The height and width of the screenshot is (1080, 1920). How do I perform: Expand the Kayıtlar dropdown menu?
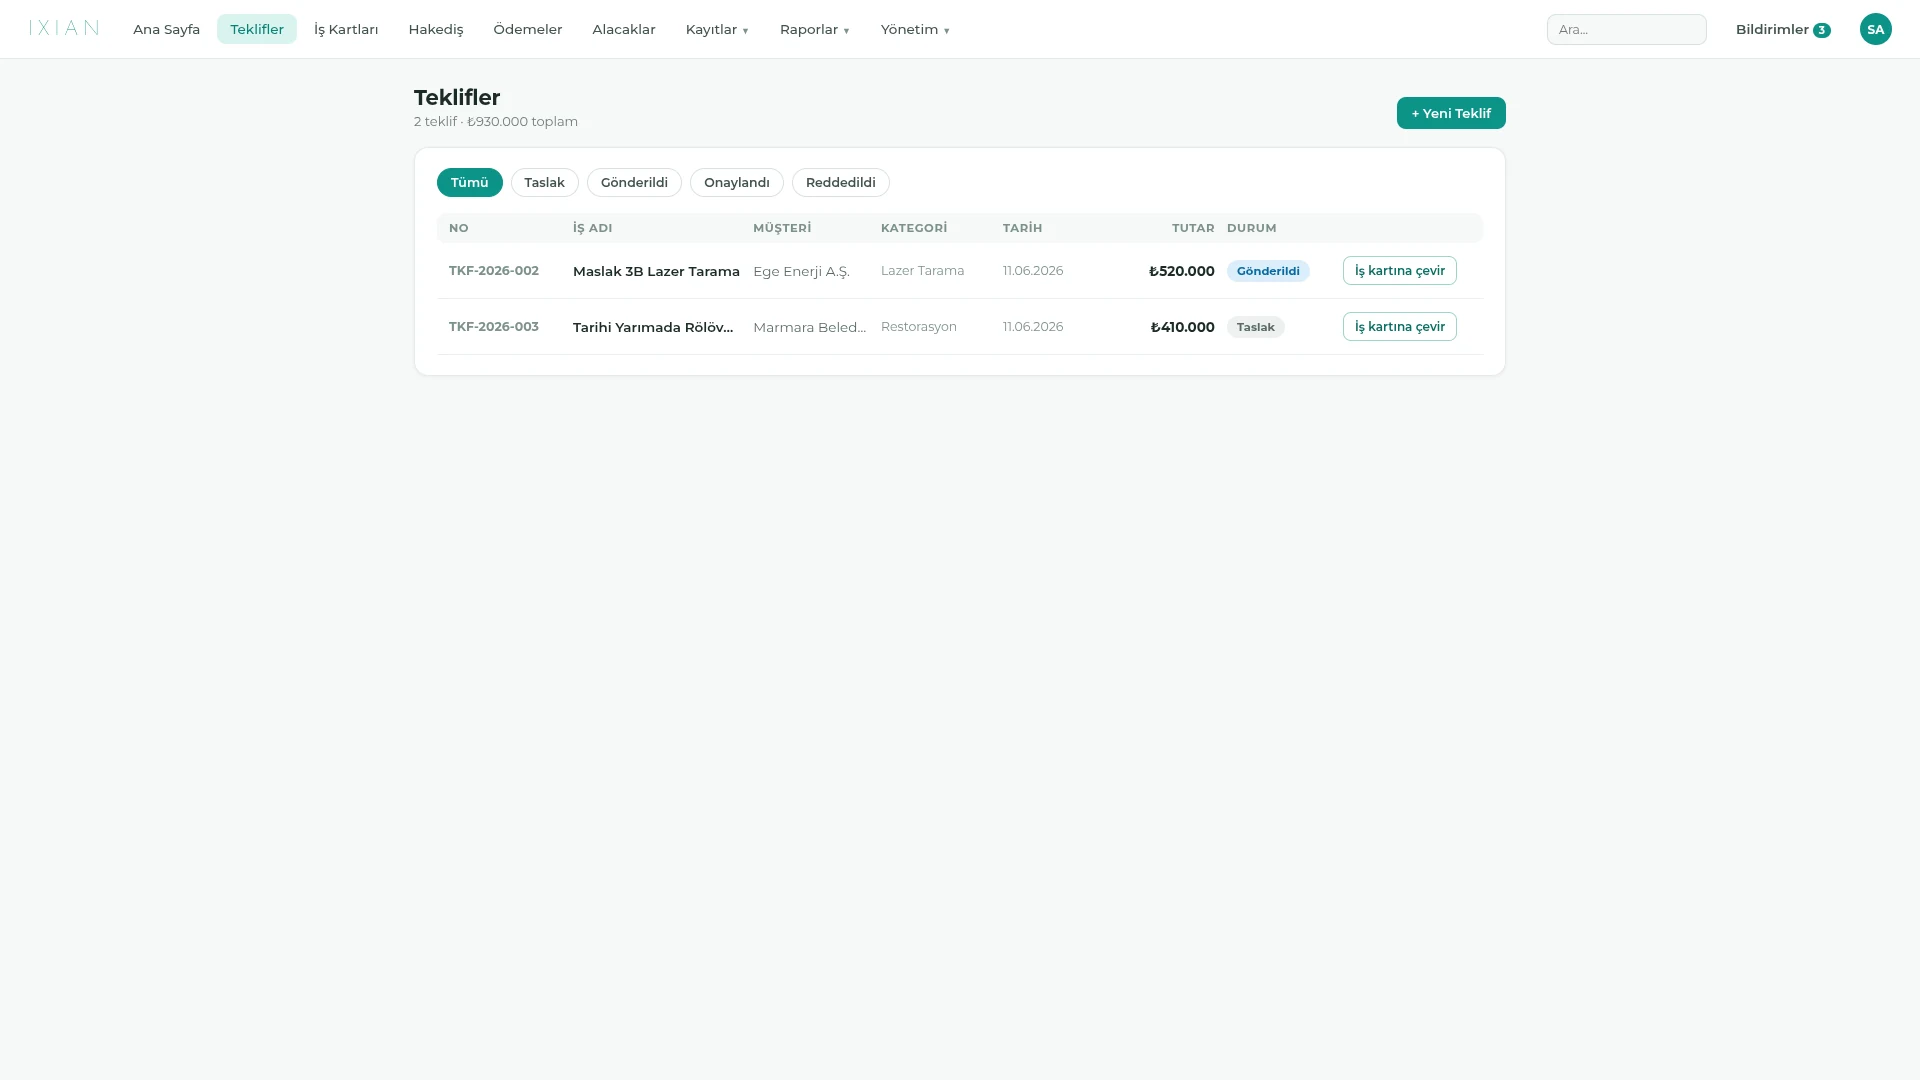pos(716,29)
